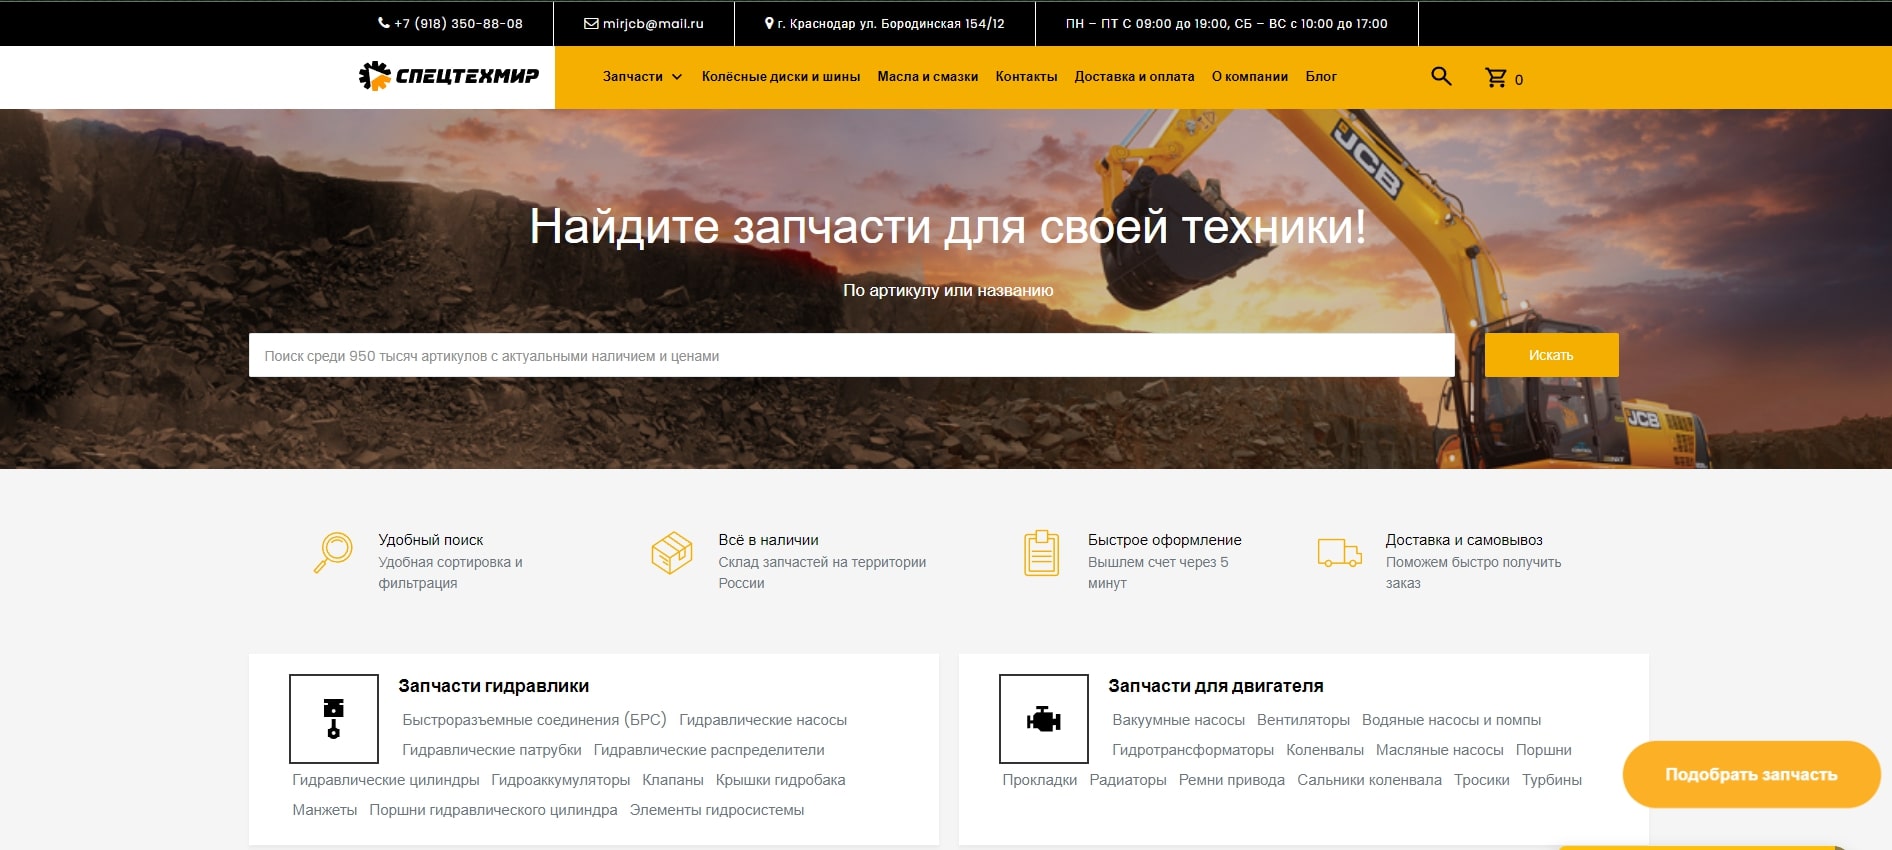Open Сальники коленвала link
The width and height of the screenshot is (1892, 850).
click(1370, 780)
